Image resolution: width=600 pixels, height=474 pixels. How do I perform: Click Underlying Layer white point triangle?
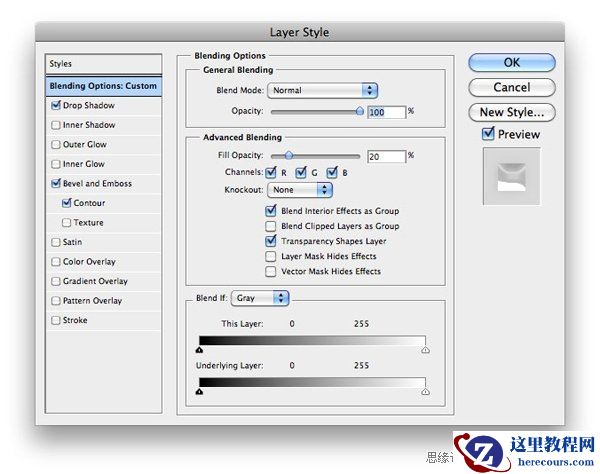pyautogui.click(x=426, y=392)
